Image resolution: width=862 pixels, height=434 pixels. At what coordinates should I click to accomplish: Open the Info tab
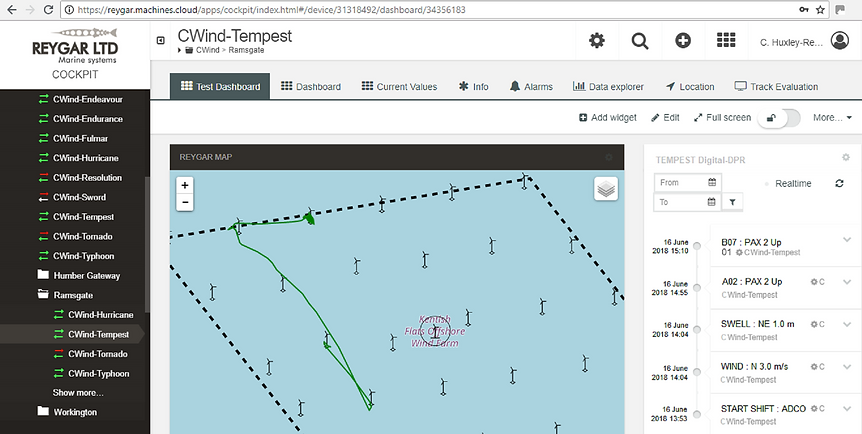[473, 86]
